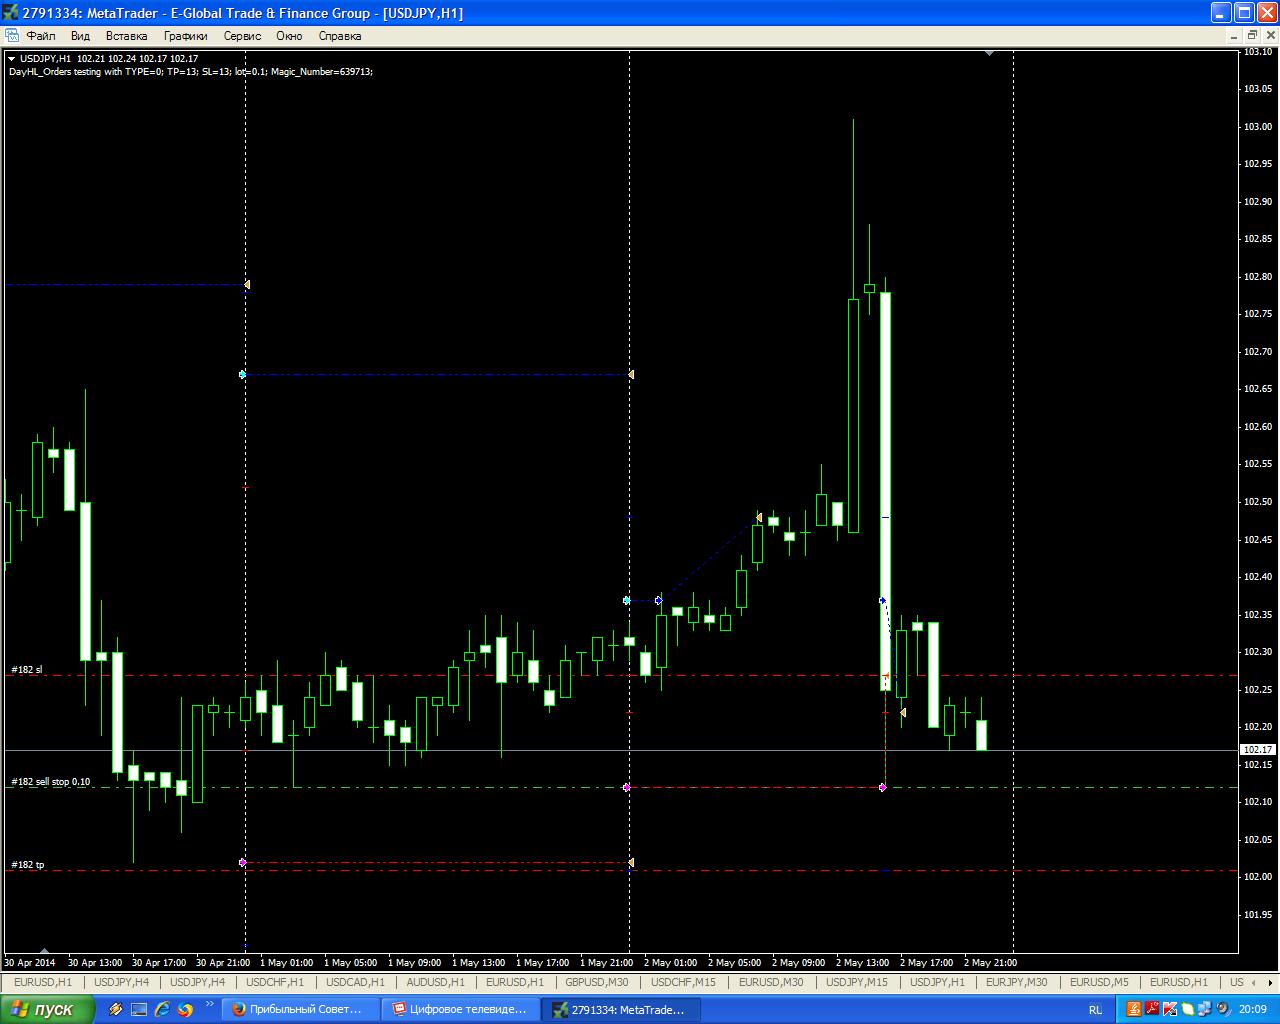Screen dimensions: 1280x1024
Task: Open the Окно menu
Action: pyautogui.click(x=289, y=36)
